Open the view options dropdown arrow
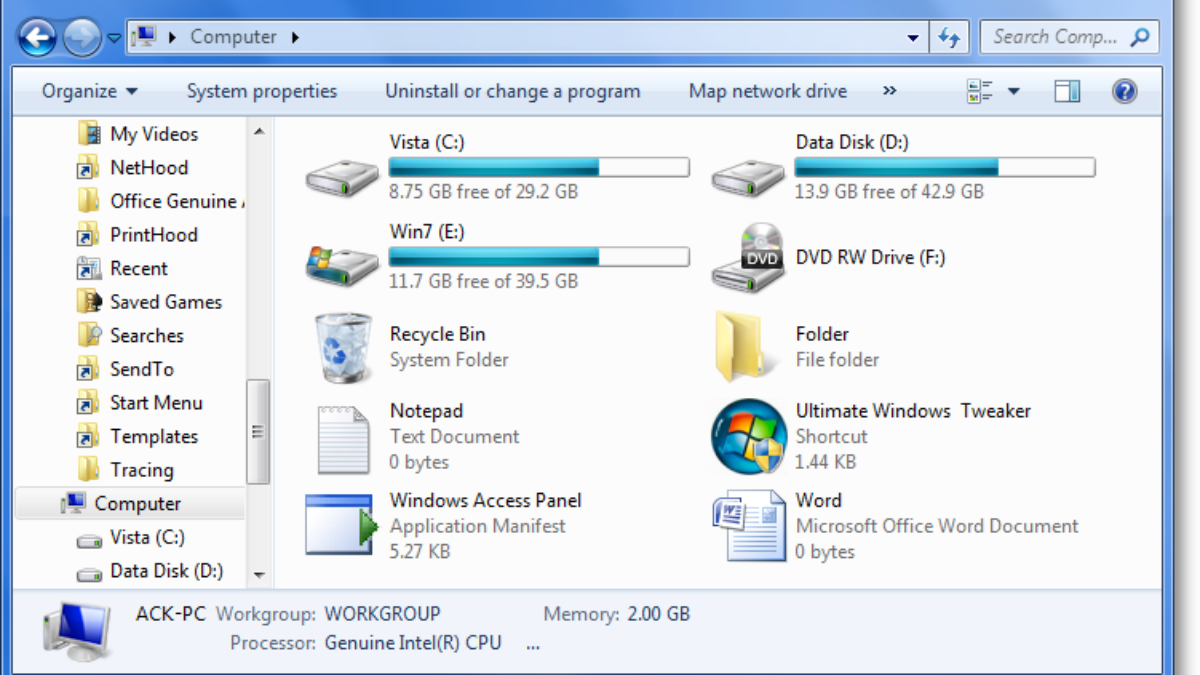The image size is (1200, 675). click(1013, 91)
